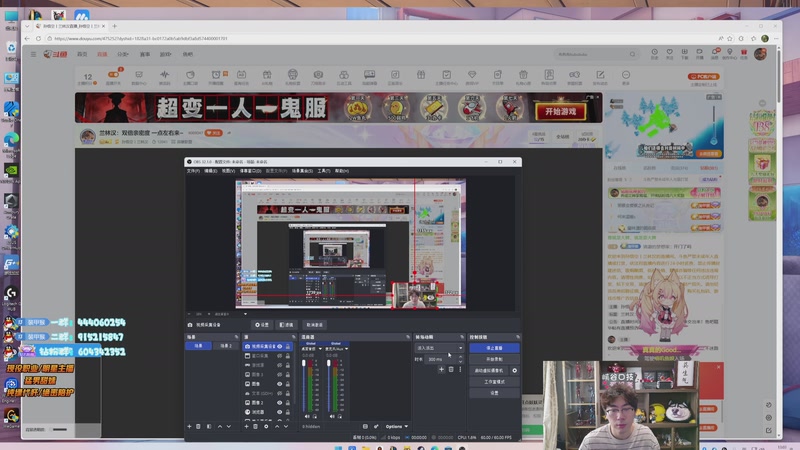Pop out the 控制按钮 dock
This screenshot has width=800, height=450.
point(517,337)
